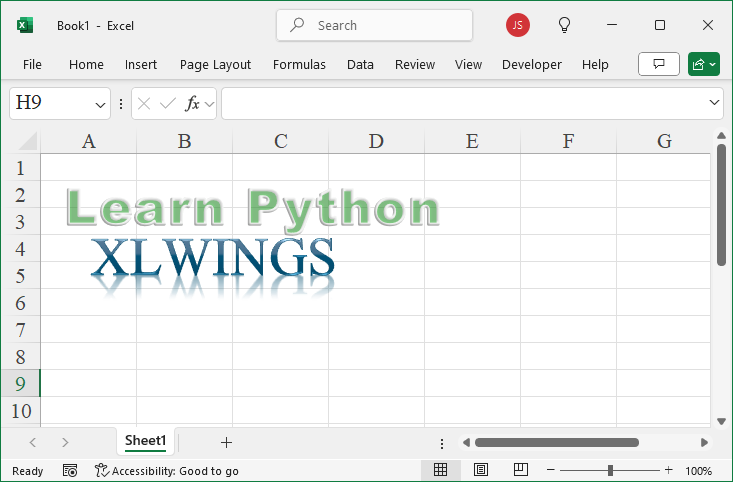Viewport: 733px width, 482px height.
Task: Open the Insert tab
Action: [x=141, y=65]
